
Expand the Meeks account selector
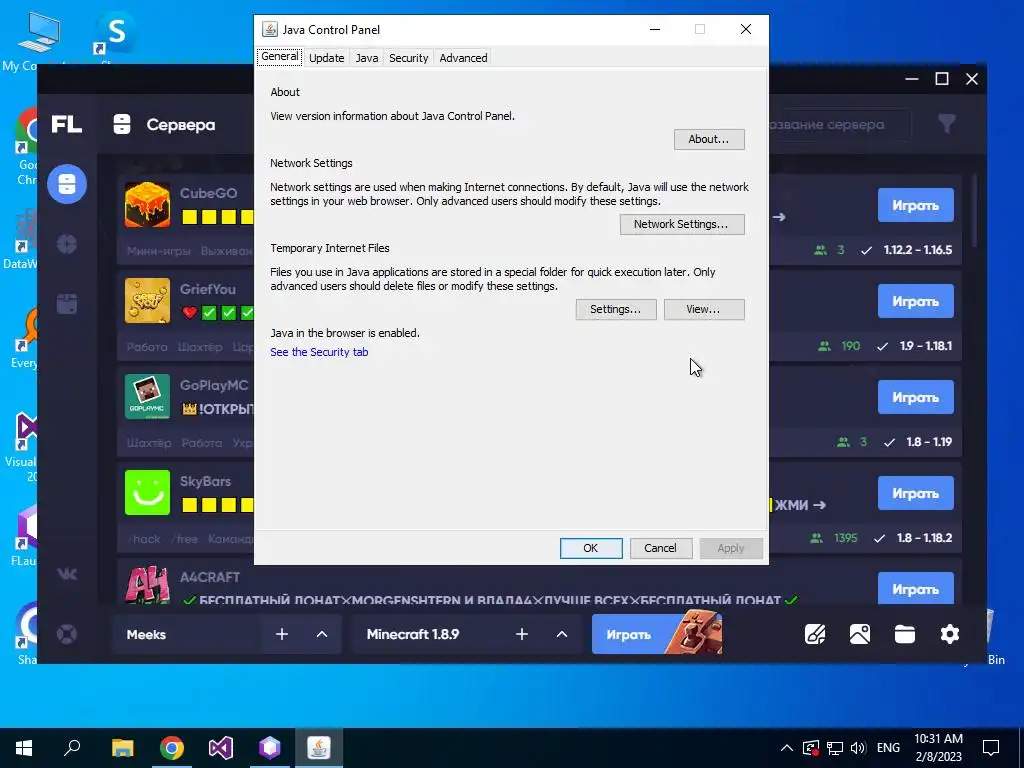pyautogui.click(x=322, y=634)
